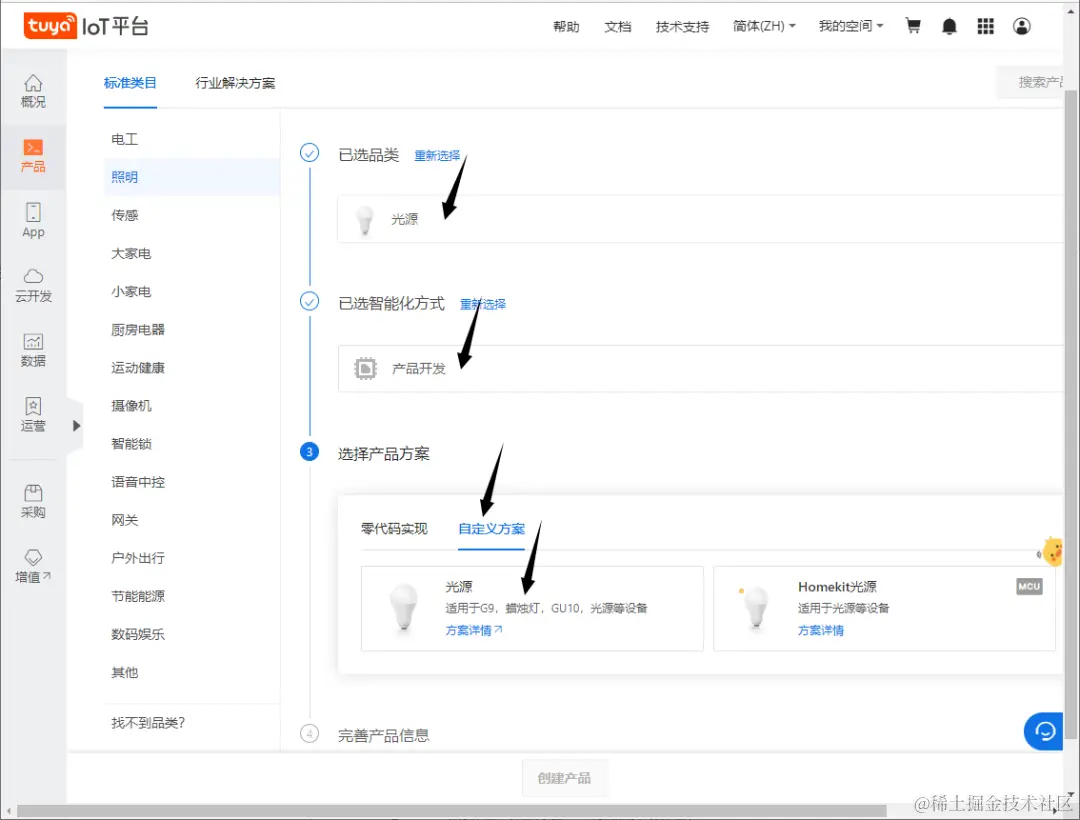The image size is (1080, 820).
Task: Click 重新选择 next to 已选品类
Action: (x=437, y=156)
